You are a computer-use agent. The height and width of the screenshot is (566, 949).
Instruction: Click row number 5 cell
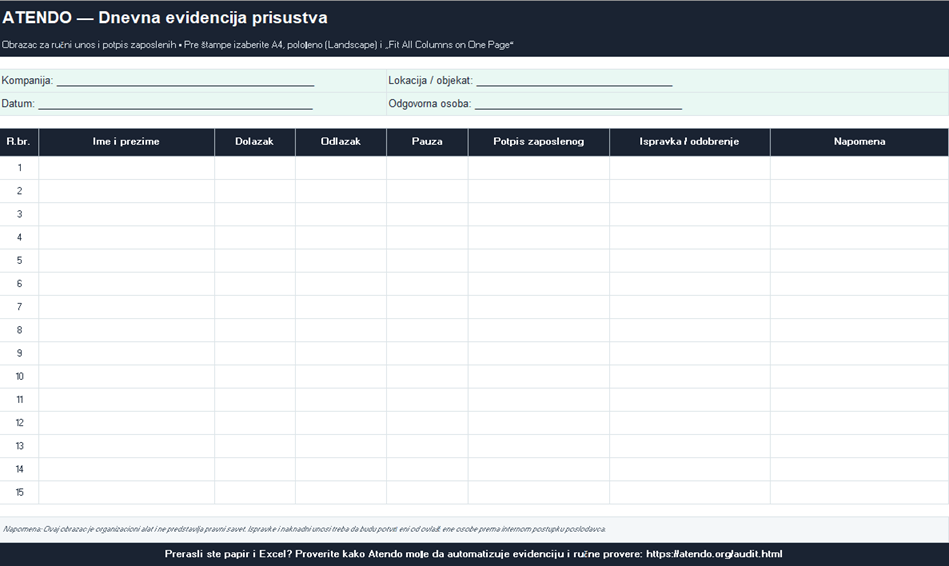[x=19, y=260]
